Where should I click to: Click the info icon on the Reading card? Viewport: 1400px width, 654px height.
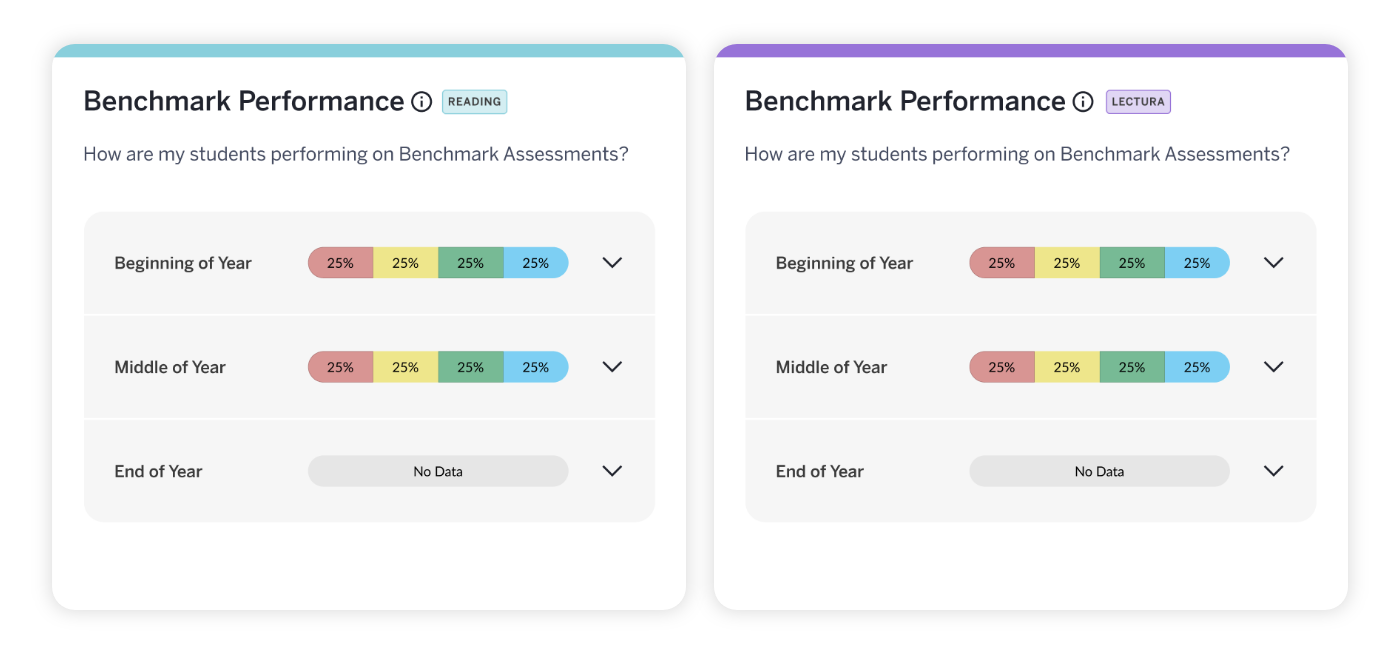click(421, 101)
